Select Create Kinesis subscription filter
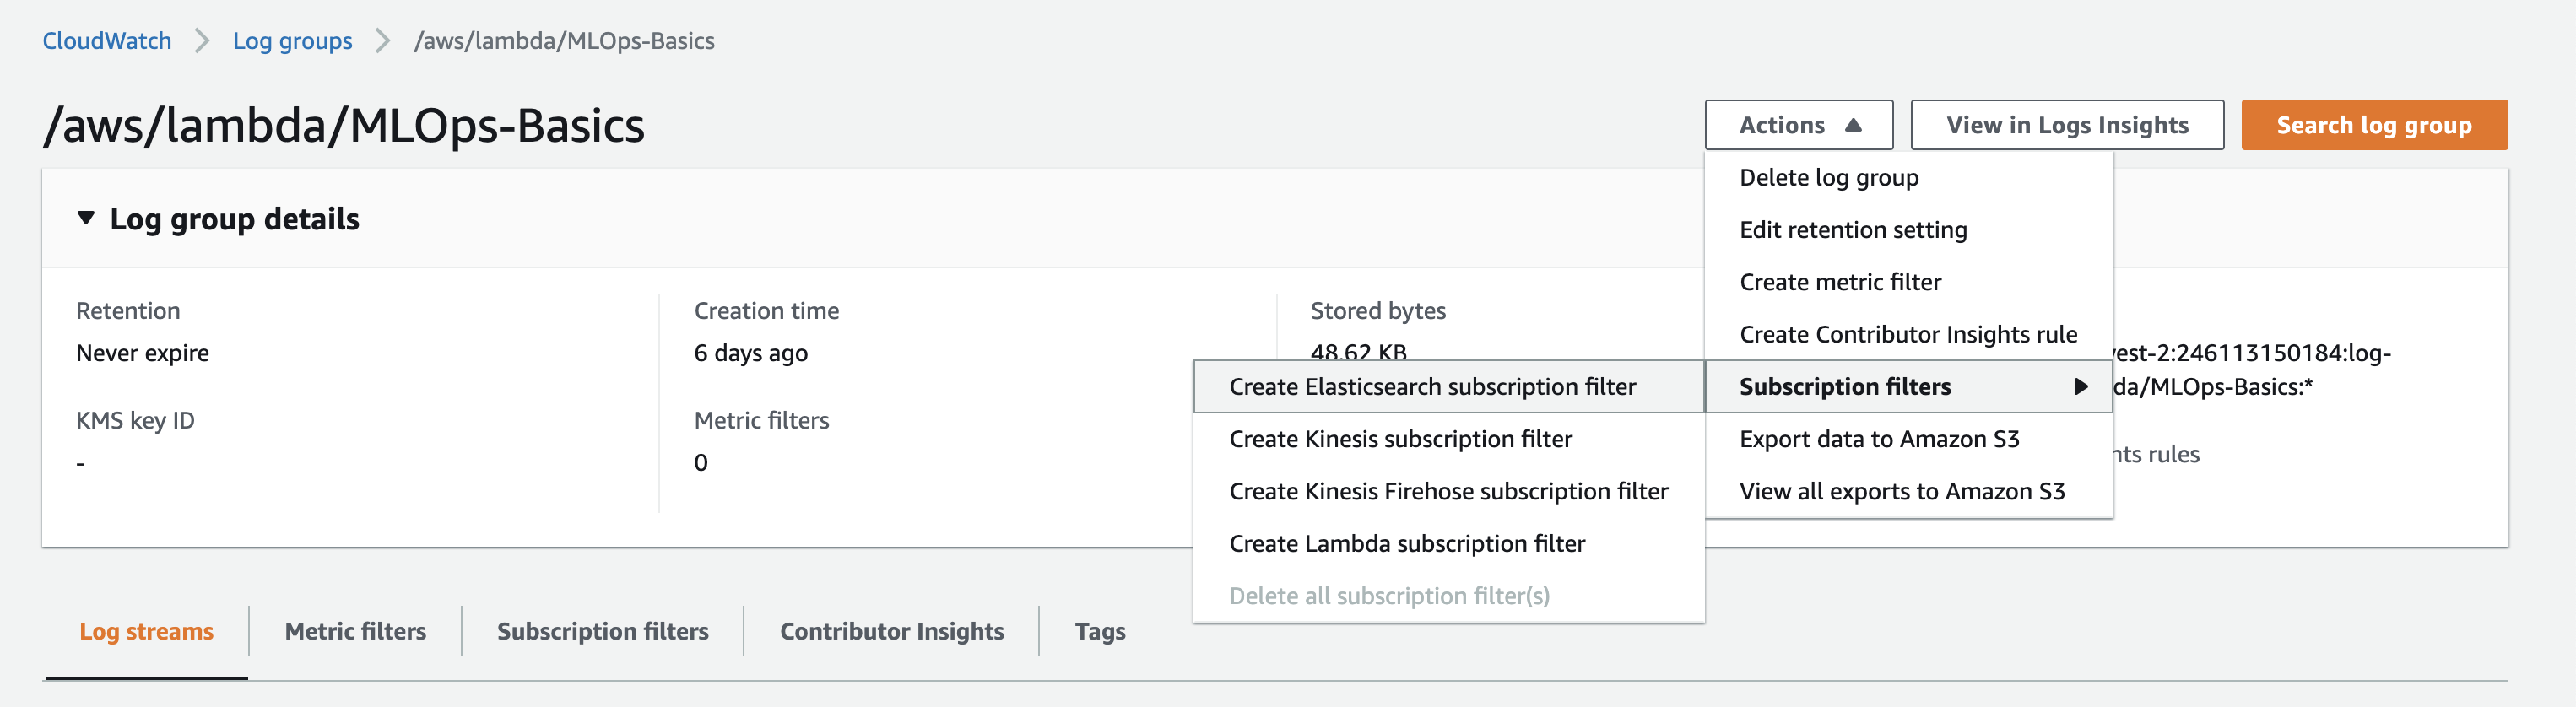Viewport: 2576px width, 707px height. [x=1400, y=439]
